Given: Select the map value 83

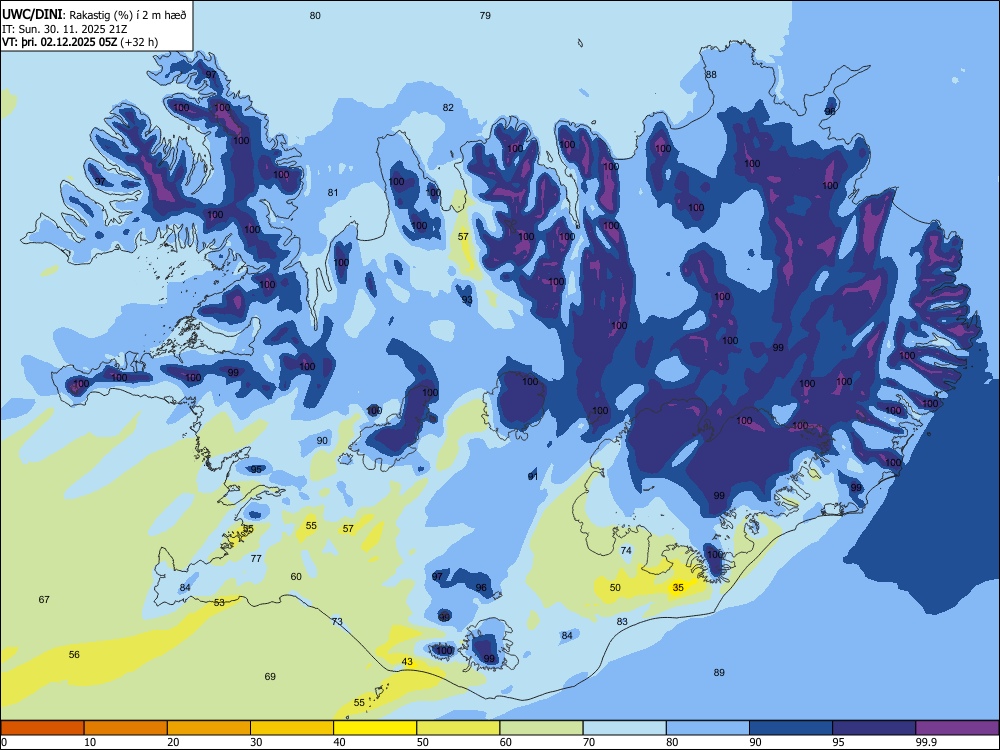Looking at the screenshot, I should (x=622, y=621).
